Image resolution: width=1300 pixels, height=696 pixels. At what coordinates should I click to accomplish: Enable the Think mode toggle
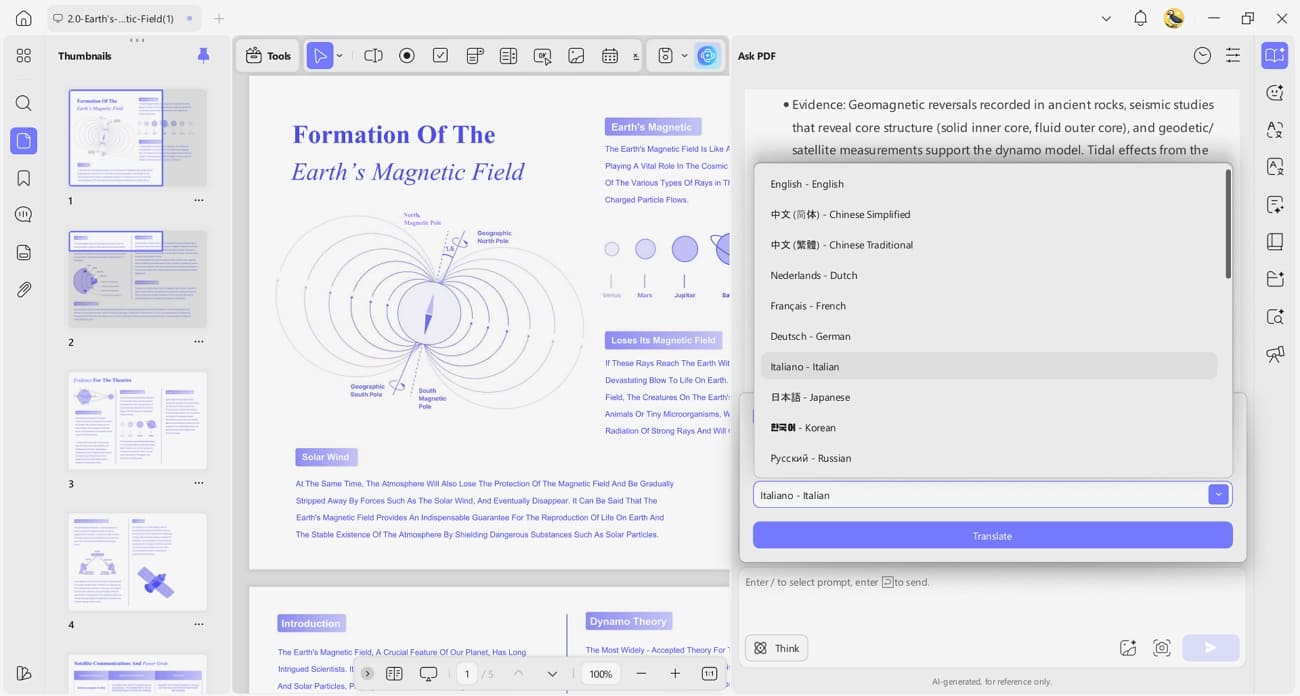click(x=777, y=648)
